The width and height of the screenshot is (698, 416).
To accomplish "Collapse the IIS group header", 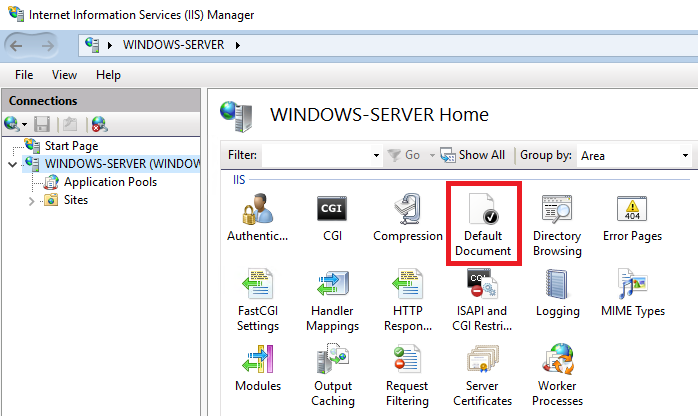I will tap(239, 180).
